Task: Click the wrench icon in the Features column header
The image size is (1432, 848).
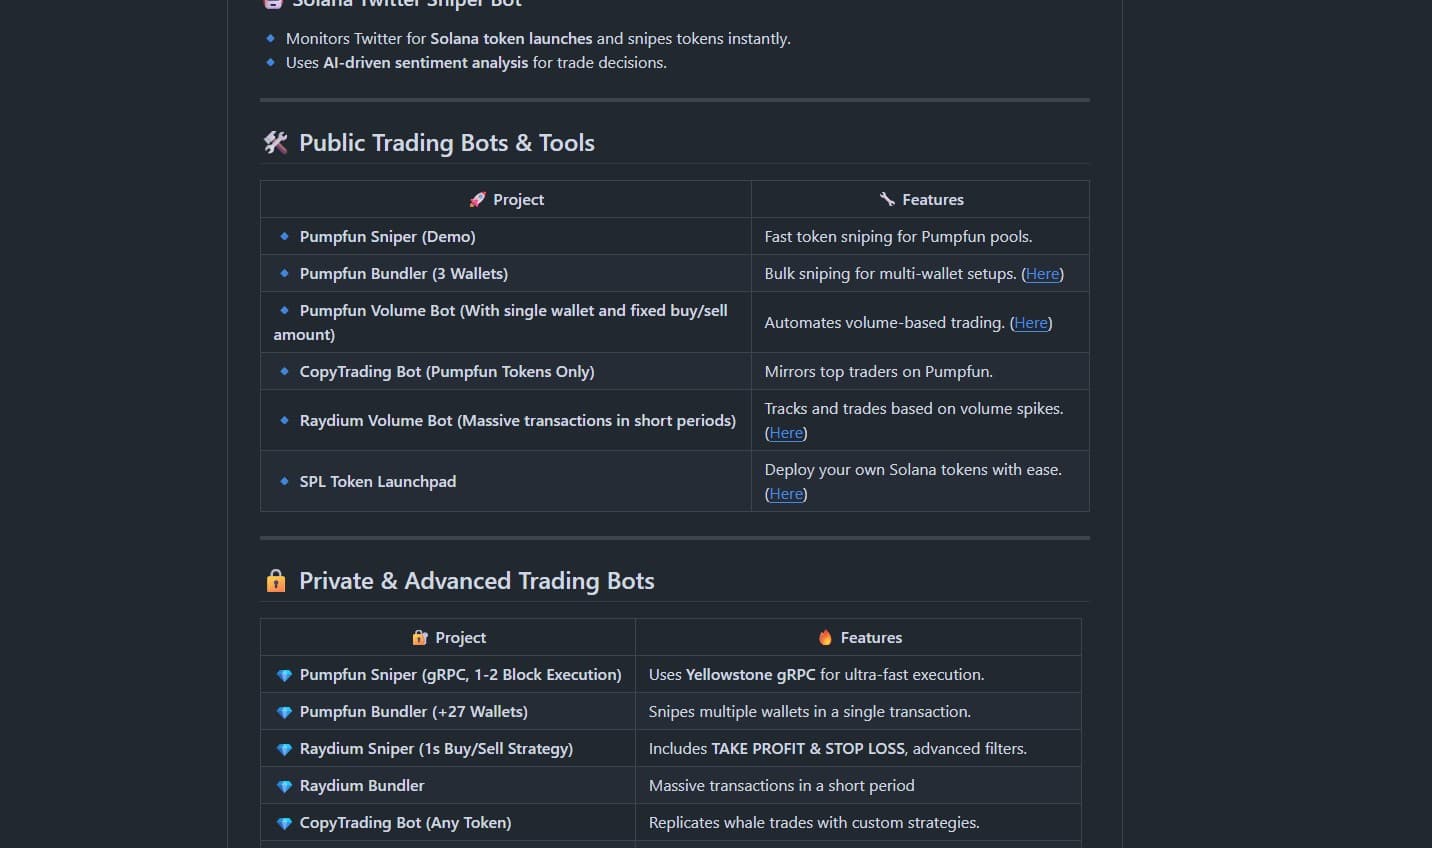Action: 886,198
